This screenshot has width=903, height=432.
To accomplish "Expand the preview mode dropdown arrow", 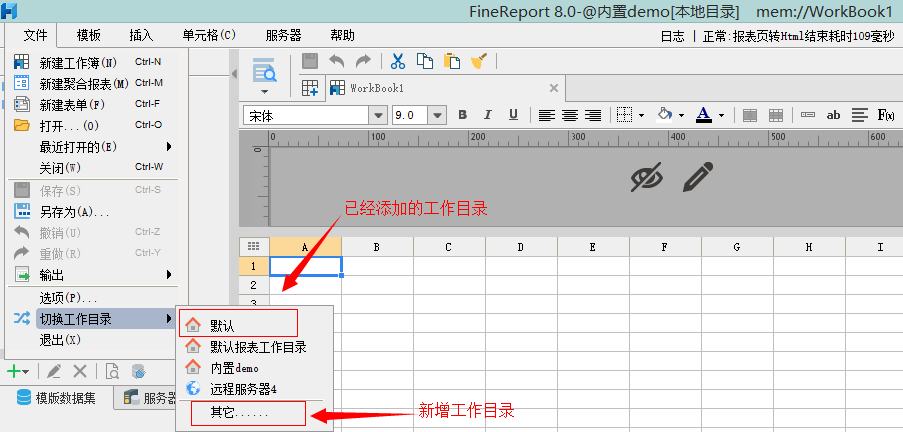I will 265,92.
